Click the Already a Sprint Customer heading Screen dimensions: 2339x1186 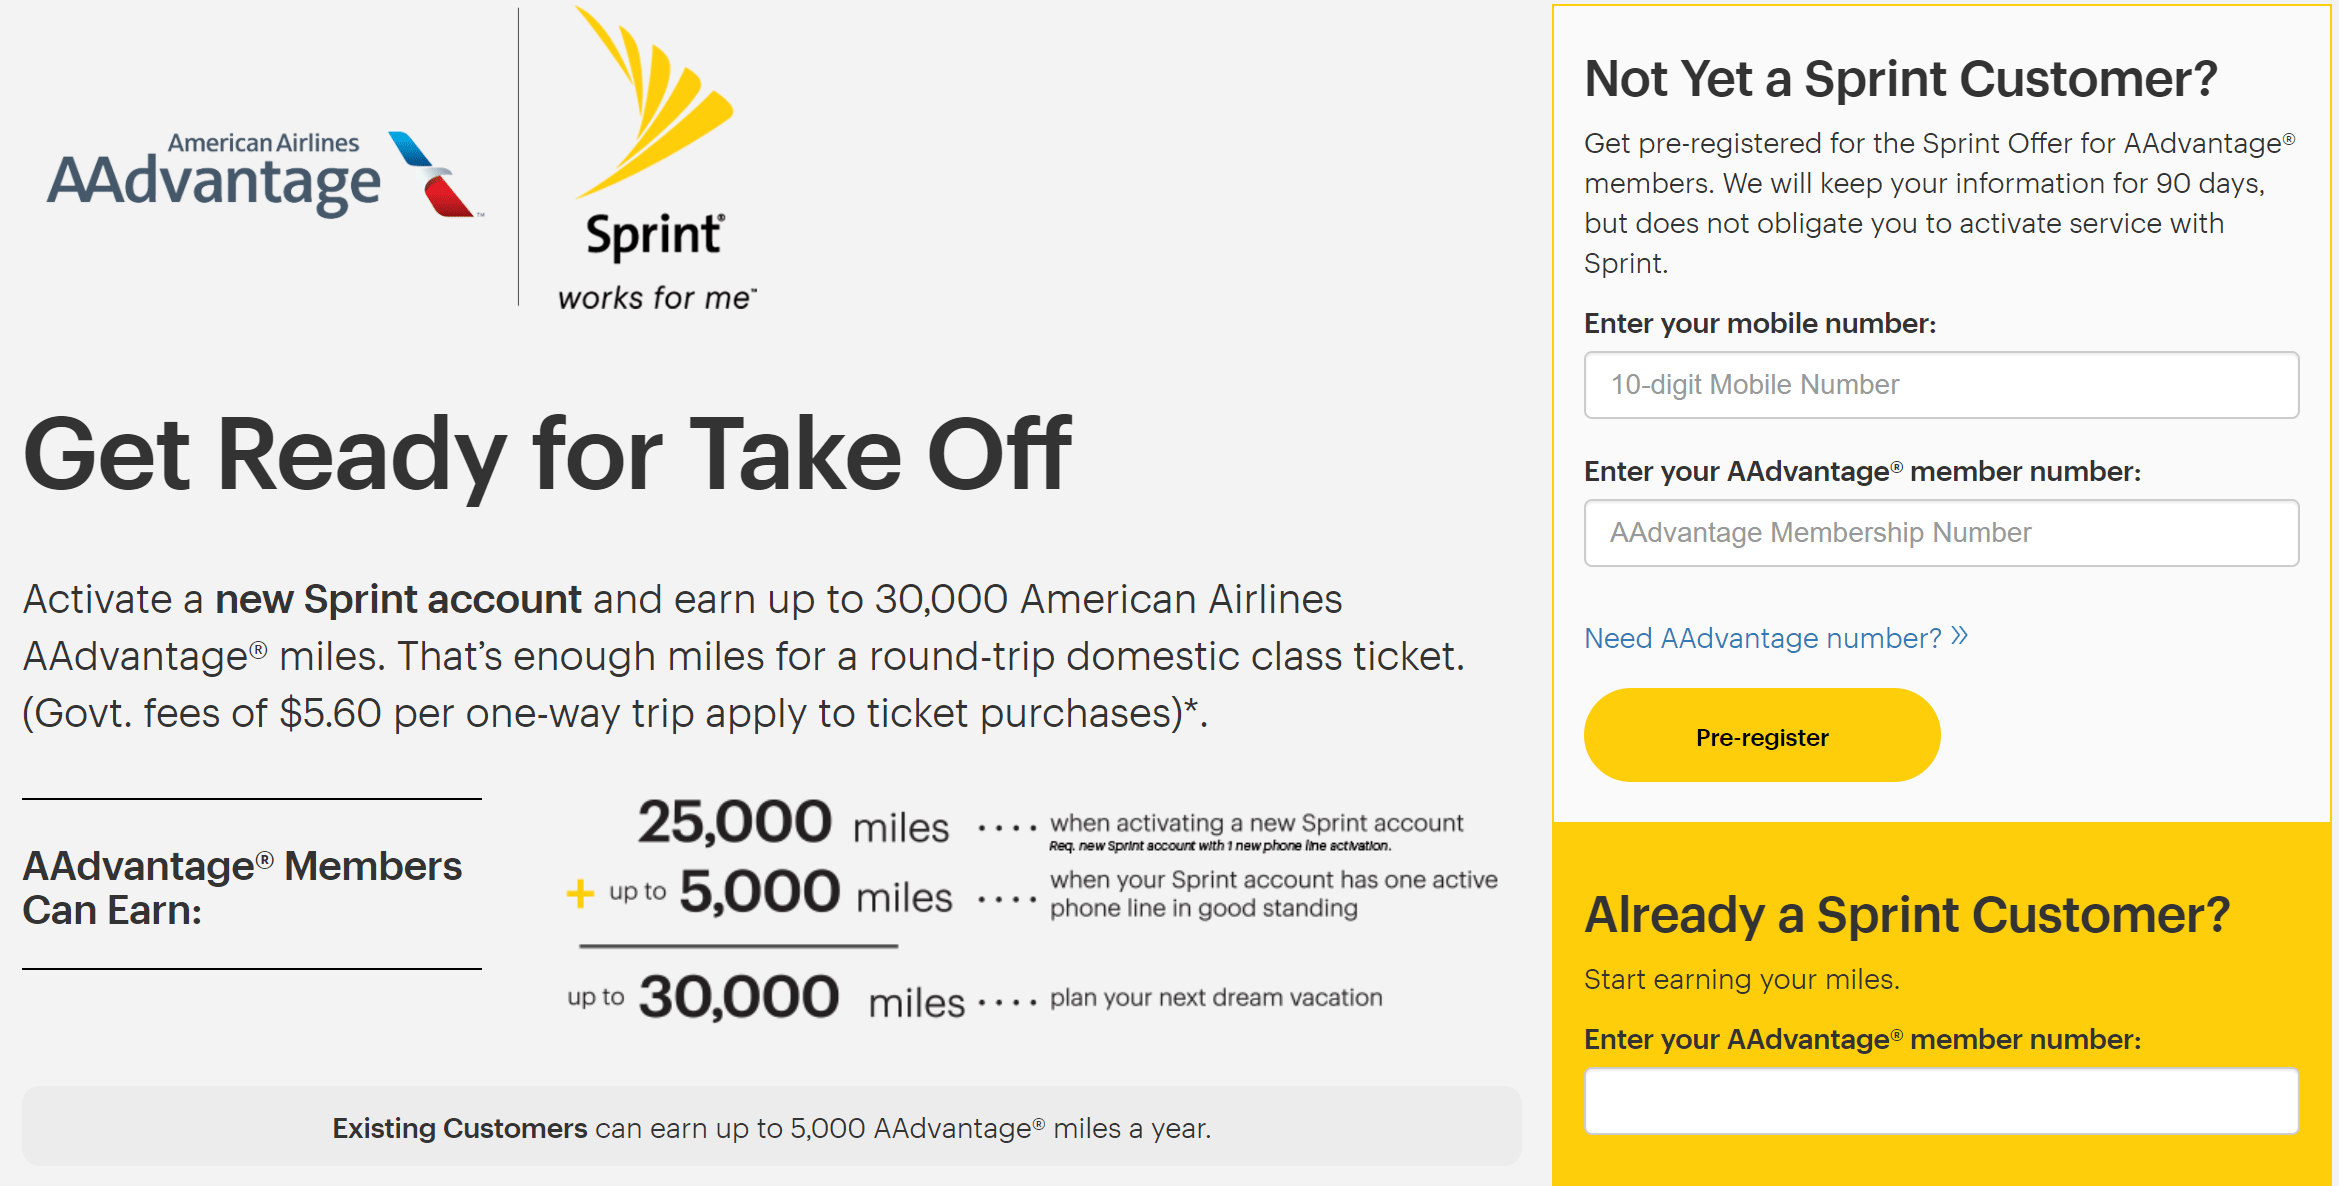[x=1907, y=915]
